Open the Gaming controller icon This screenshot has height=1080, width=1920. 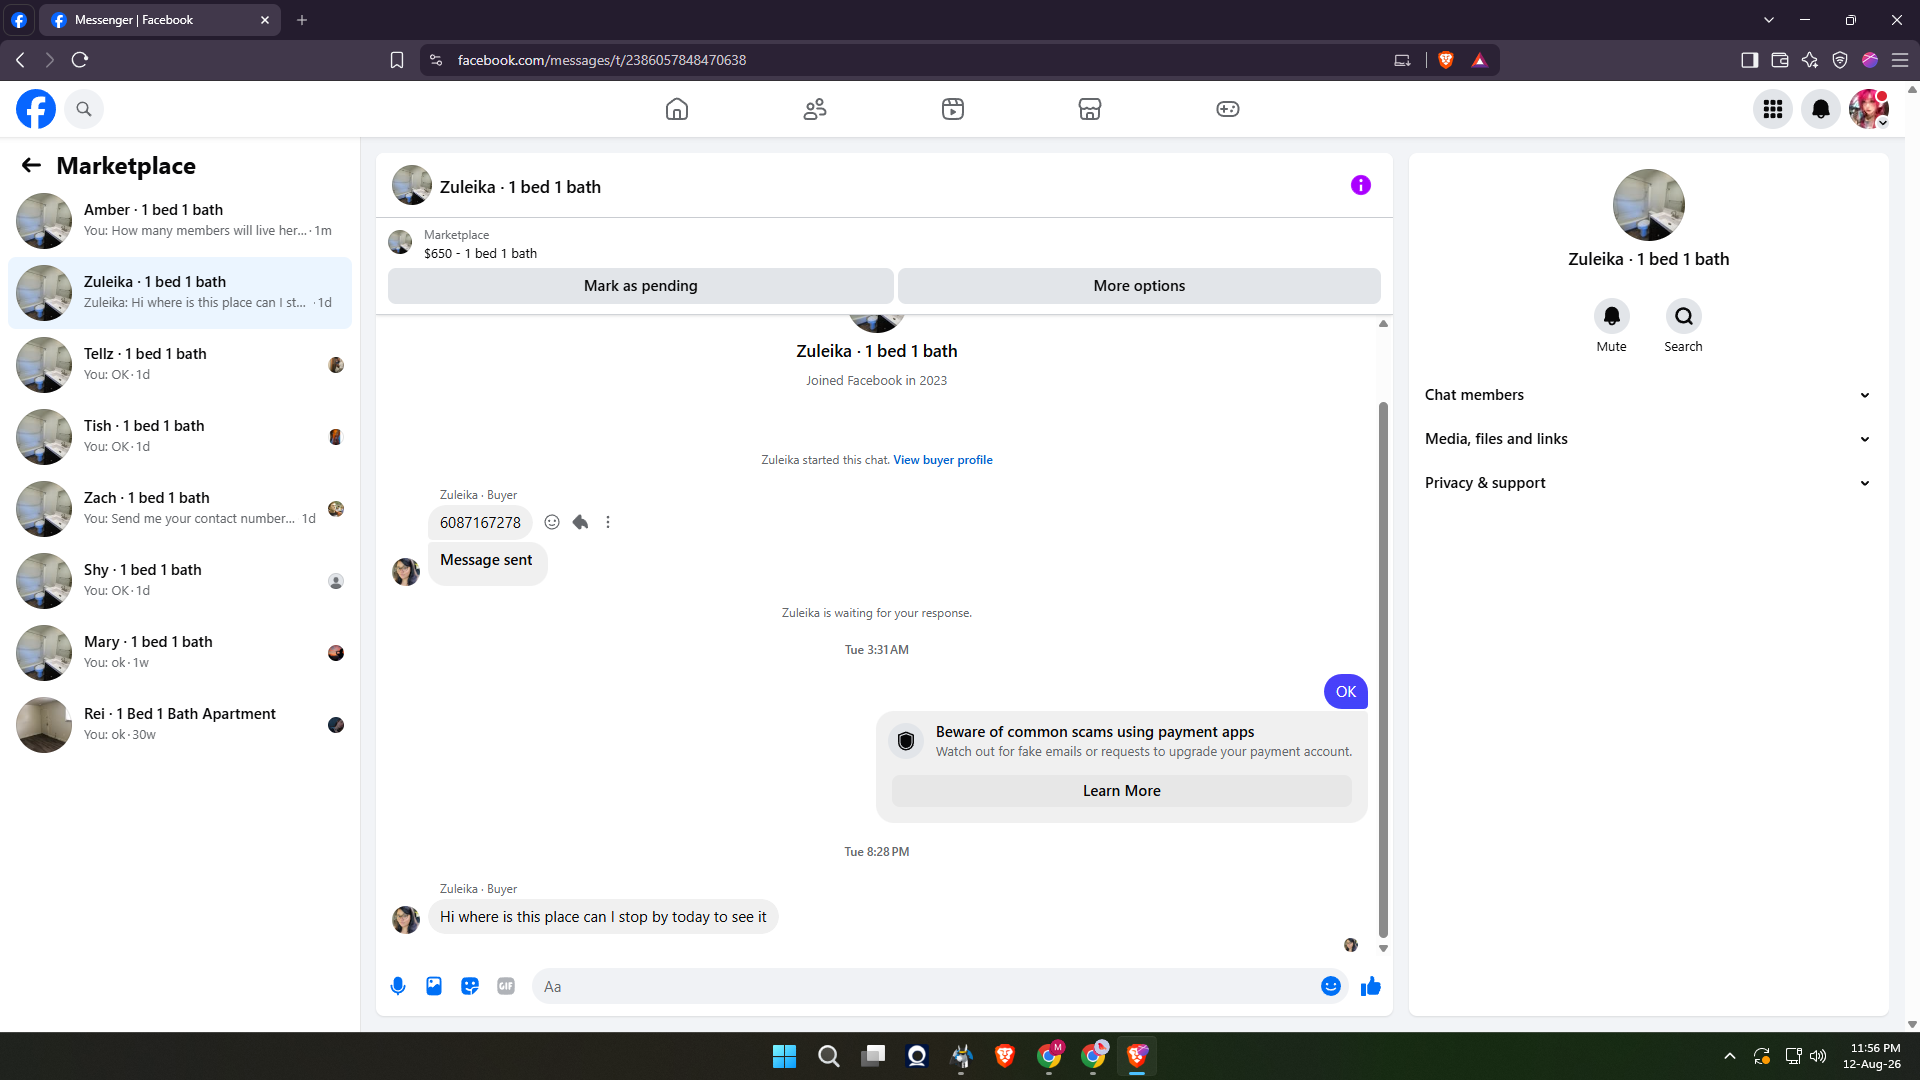click(x=1228, y=109)
